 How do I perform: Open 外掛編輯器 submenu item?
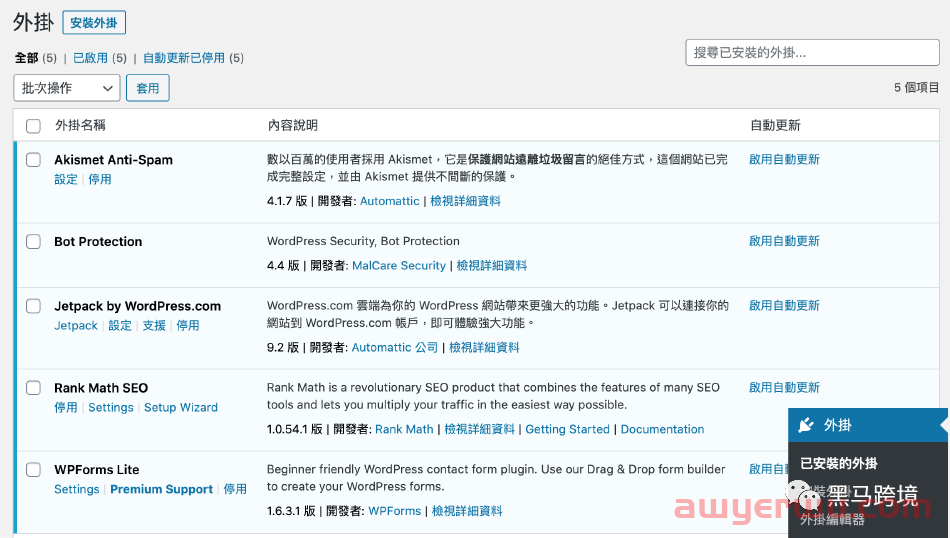tap(832, 519)
